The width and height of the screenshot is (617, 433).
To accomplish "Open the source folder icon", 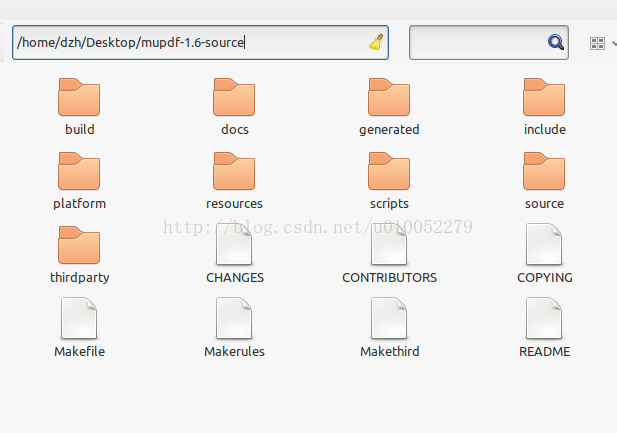I will click(544, 171).
